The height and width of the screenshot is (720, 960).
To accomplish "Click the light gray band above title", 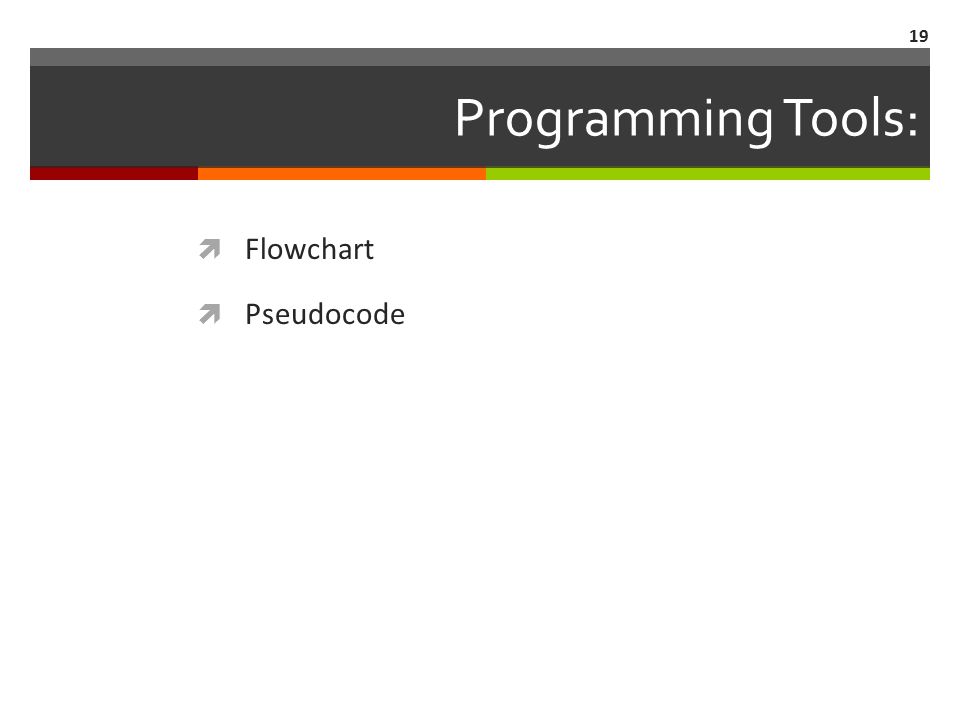I will (480, 57).
